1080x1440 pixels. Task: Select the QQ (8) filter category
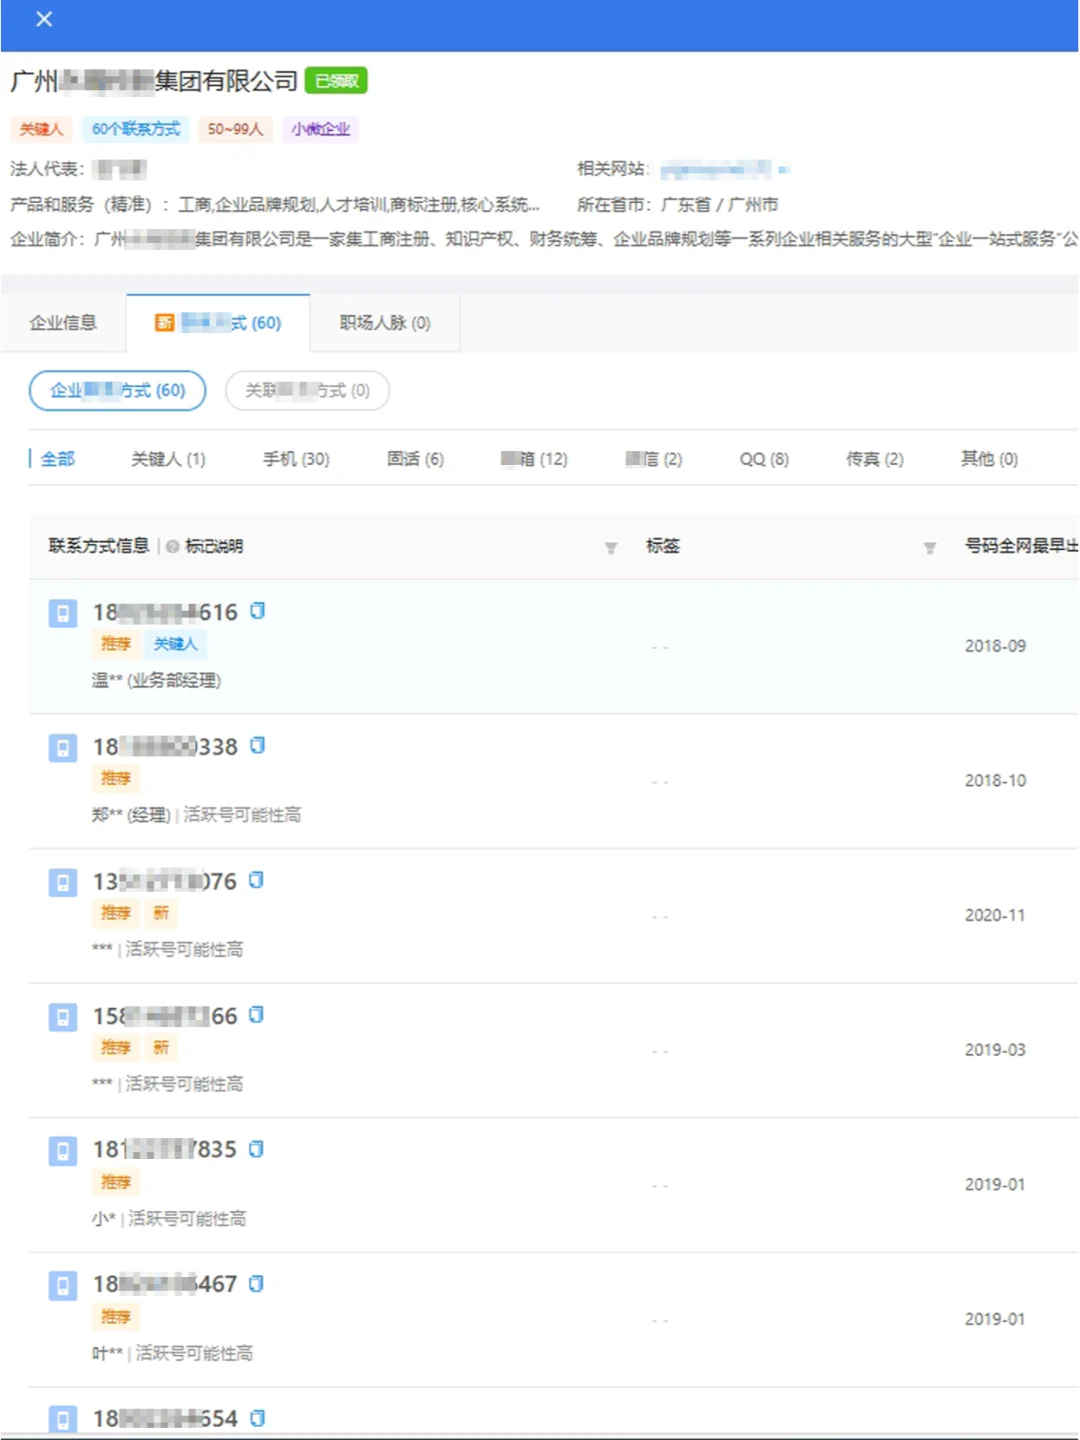click(764, 459)
